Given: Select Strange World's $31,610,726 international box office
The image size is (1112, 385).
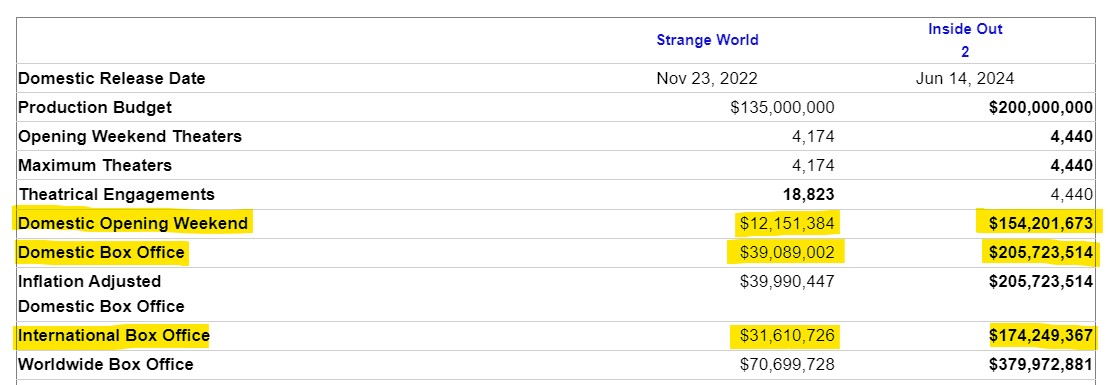Looking at the screenshot, I should coord(787,335).
